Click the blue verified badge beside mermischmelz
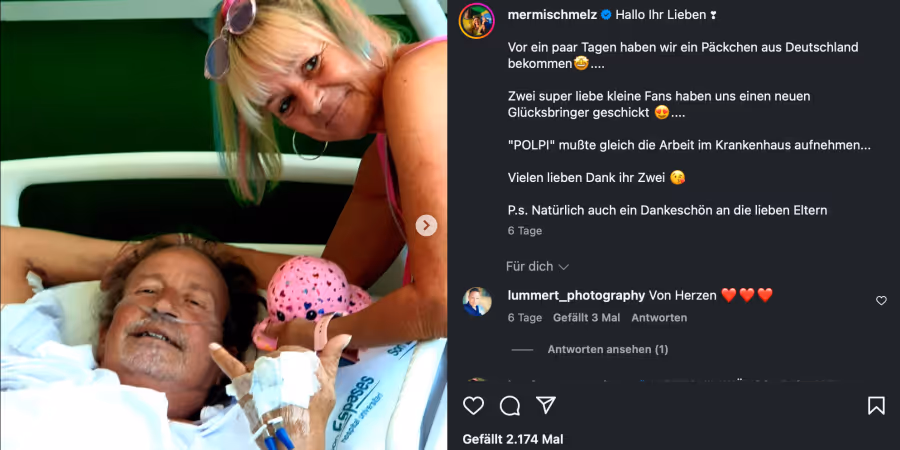 coord(606,15)
